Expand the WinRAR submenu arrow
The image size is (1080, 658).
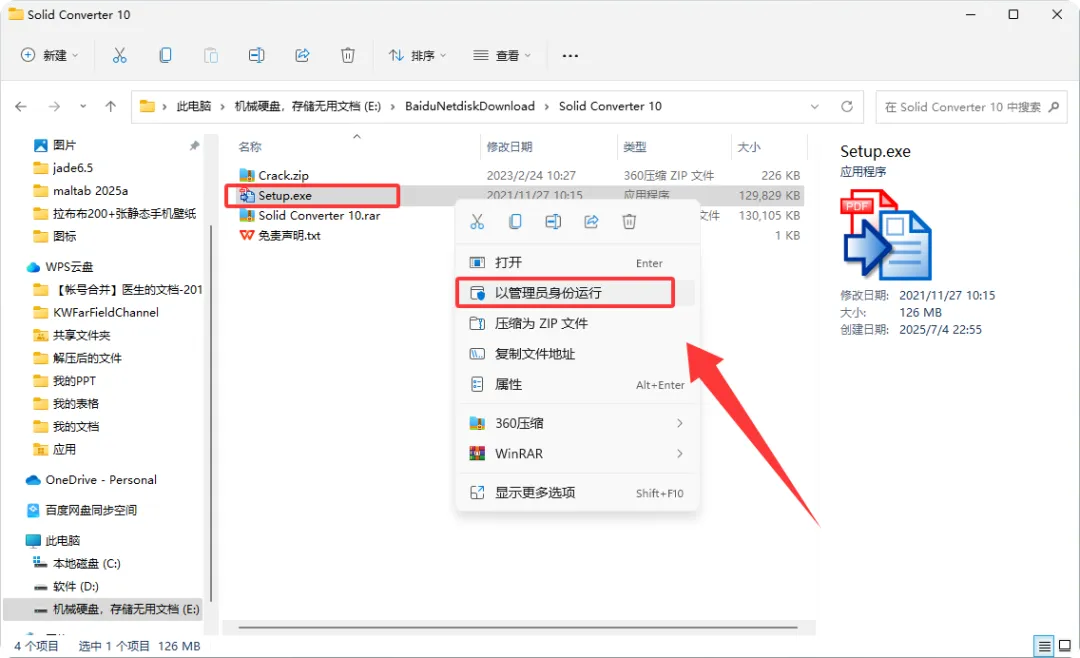680,453
